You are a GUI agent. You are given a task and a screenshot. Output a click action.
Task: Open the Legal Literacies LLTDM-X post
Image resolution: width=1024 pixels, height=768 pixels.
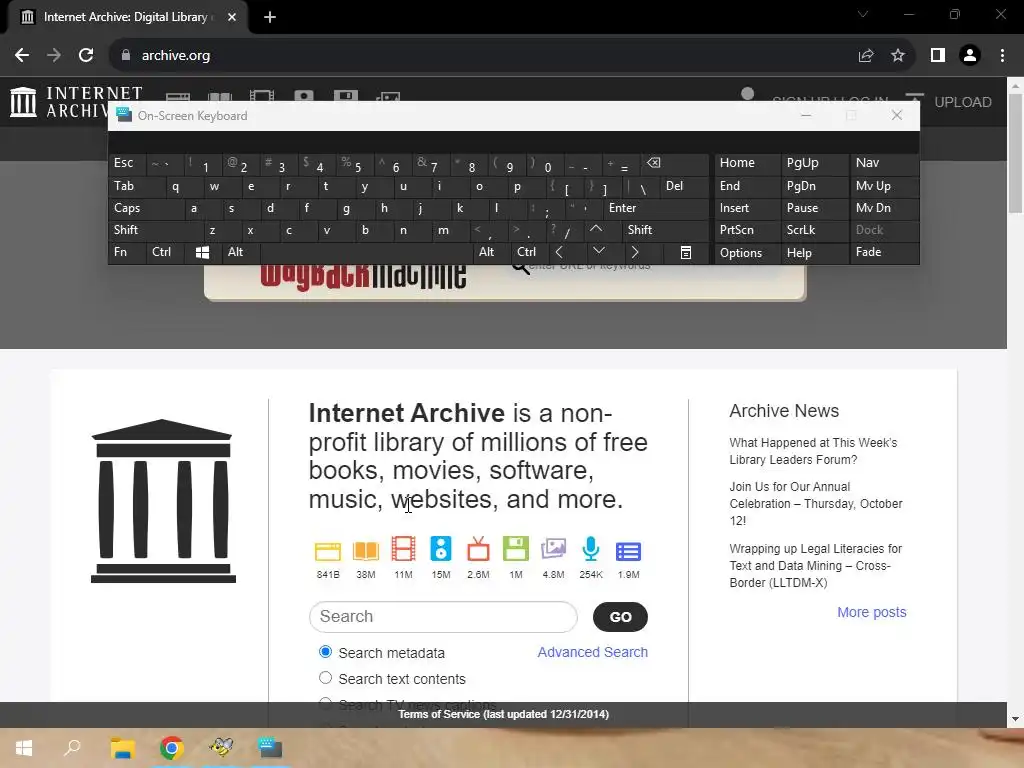pyautogui.click(x=816, y=566)
